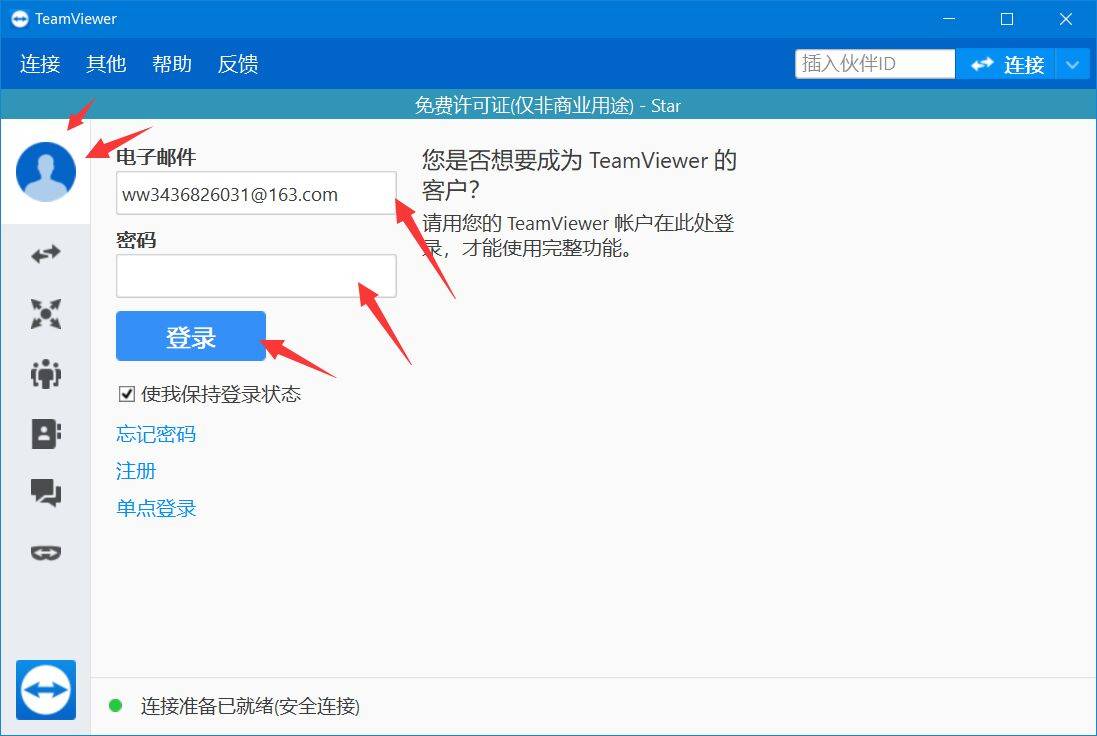Click the green connection status indicator

coord(116,706)
